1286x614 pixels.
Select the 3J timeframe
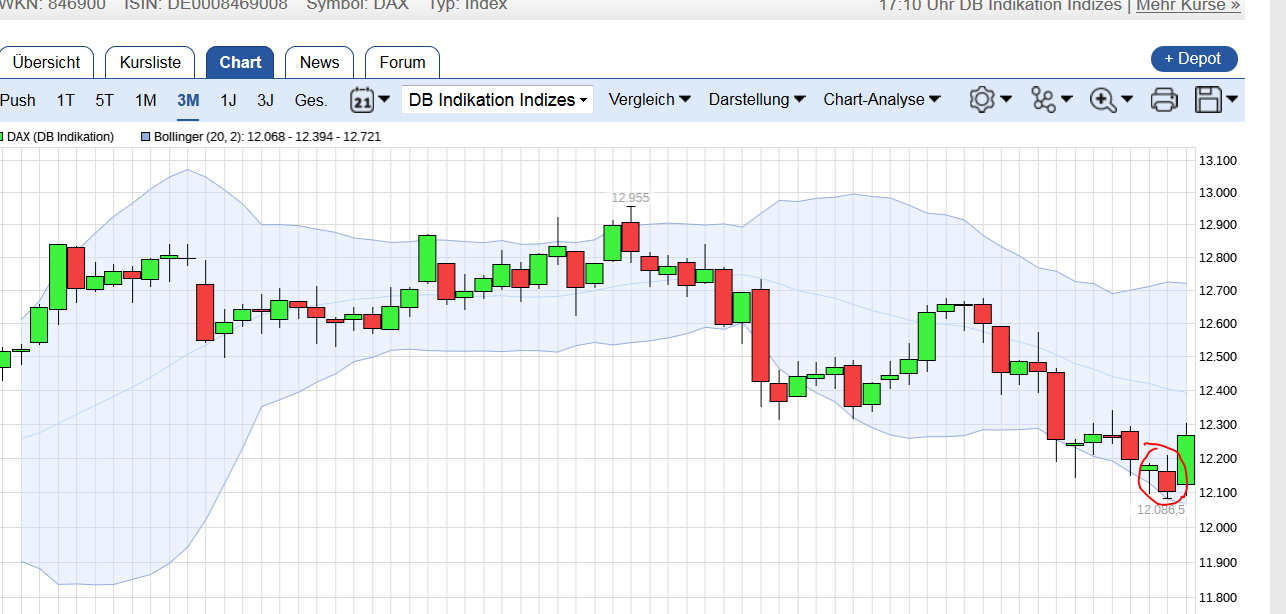[x=265, y=100]
